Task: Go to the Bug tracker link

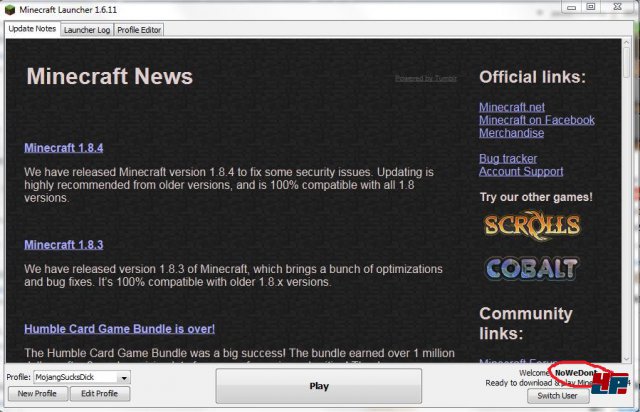Action: point(508,158)
